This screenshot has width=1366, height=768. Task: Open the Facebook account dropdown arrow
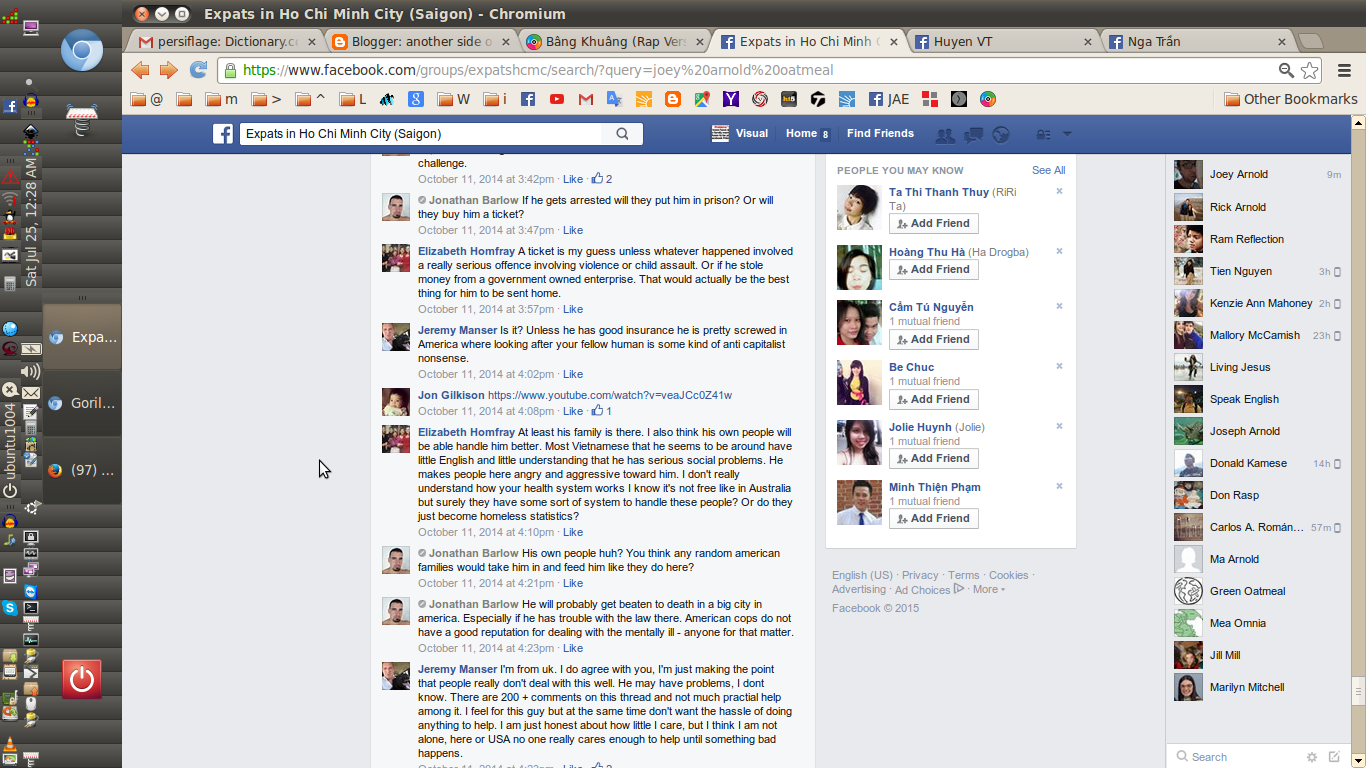(1067, 134)
